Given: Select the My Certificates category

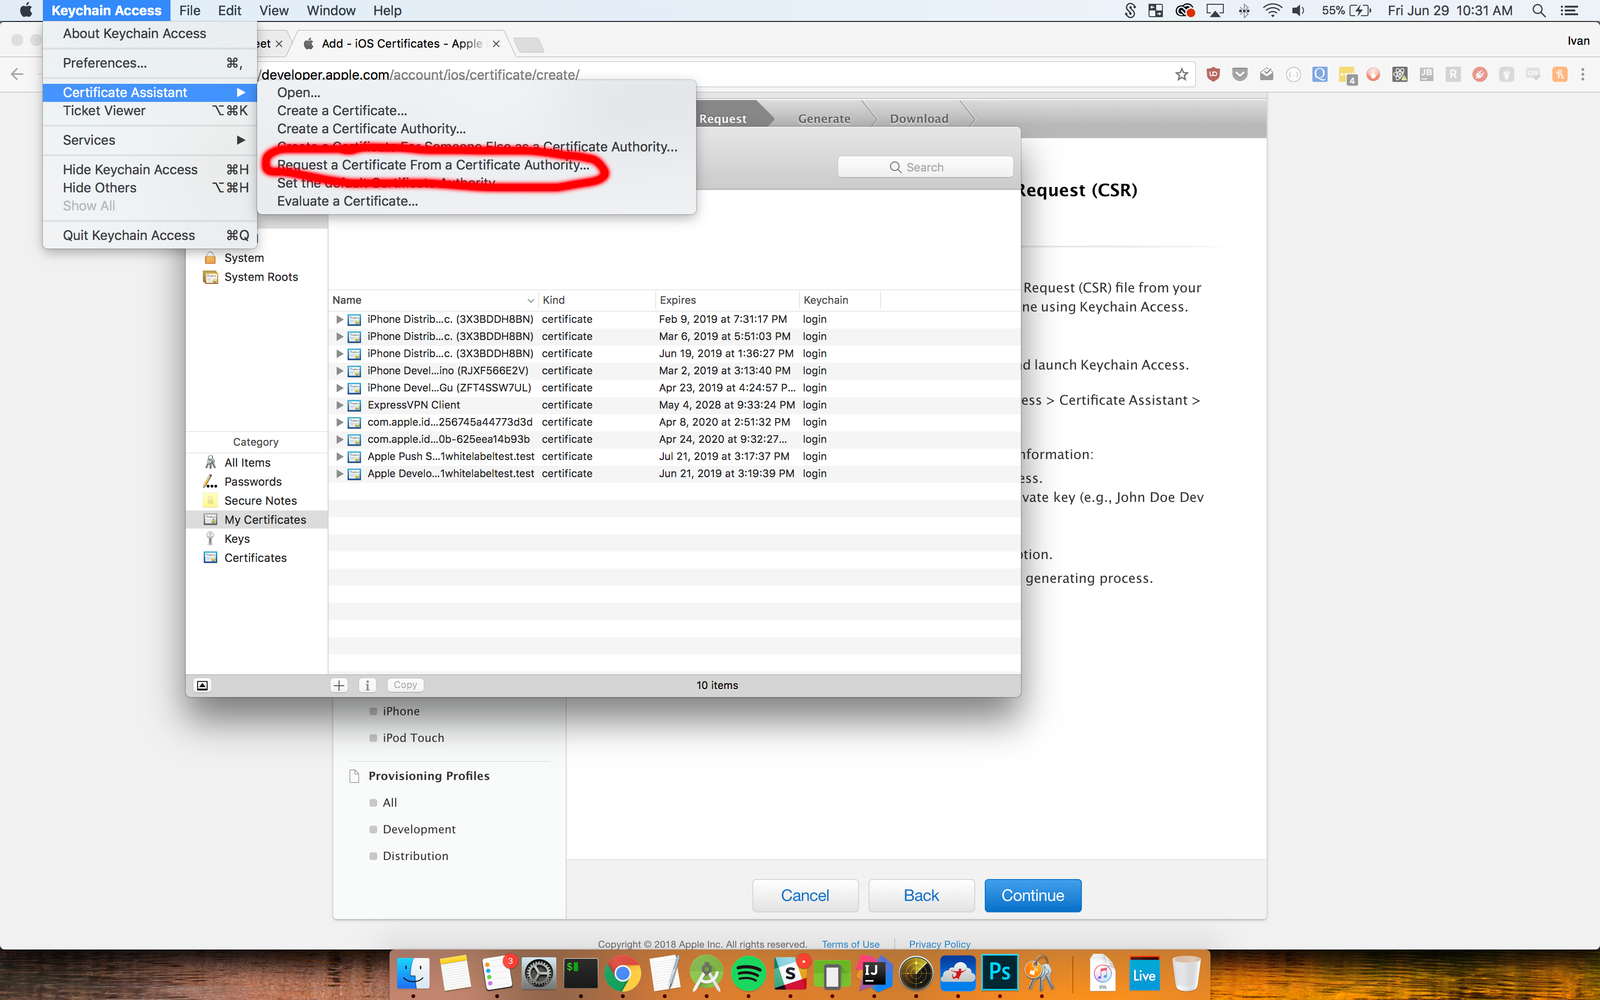Looking at the screenshot, I should tap(257, 520).
